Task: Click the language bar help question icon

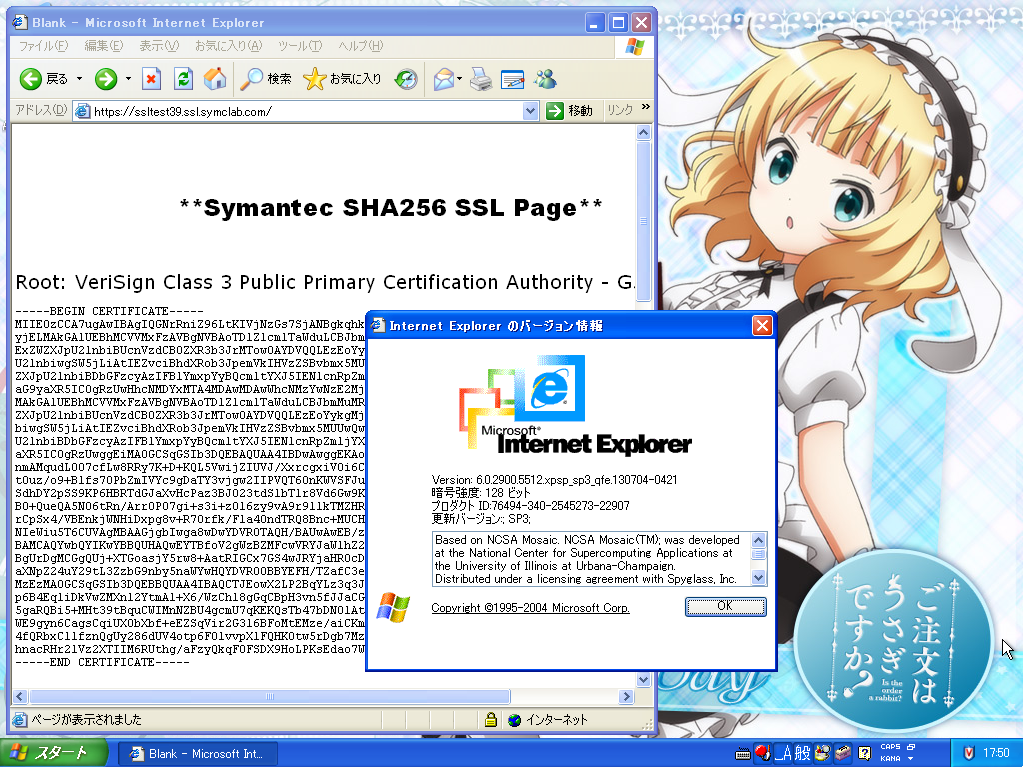Action: tap(864, 754)
